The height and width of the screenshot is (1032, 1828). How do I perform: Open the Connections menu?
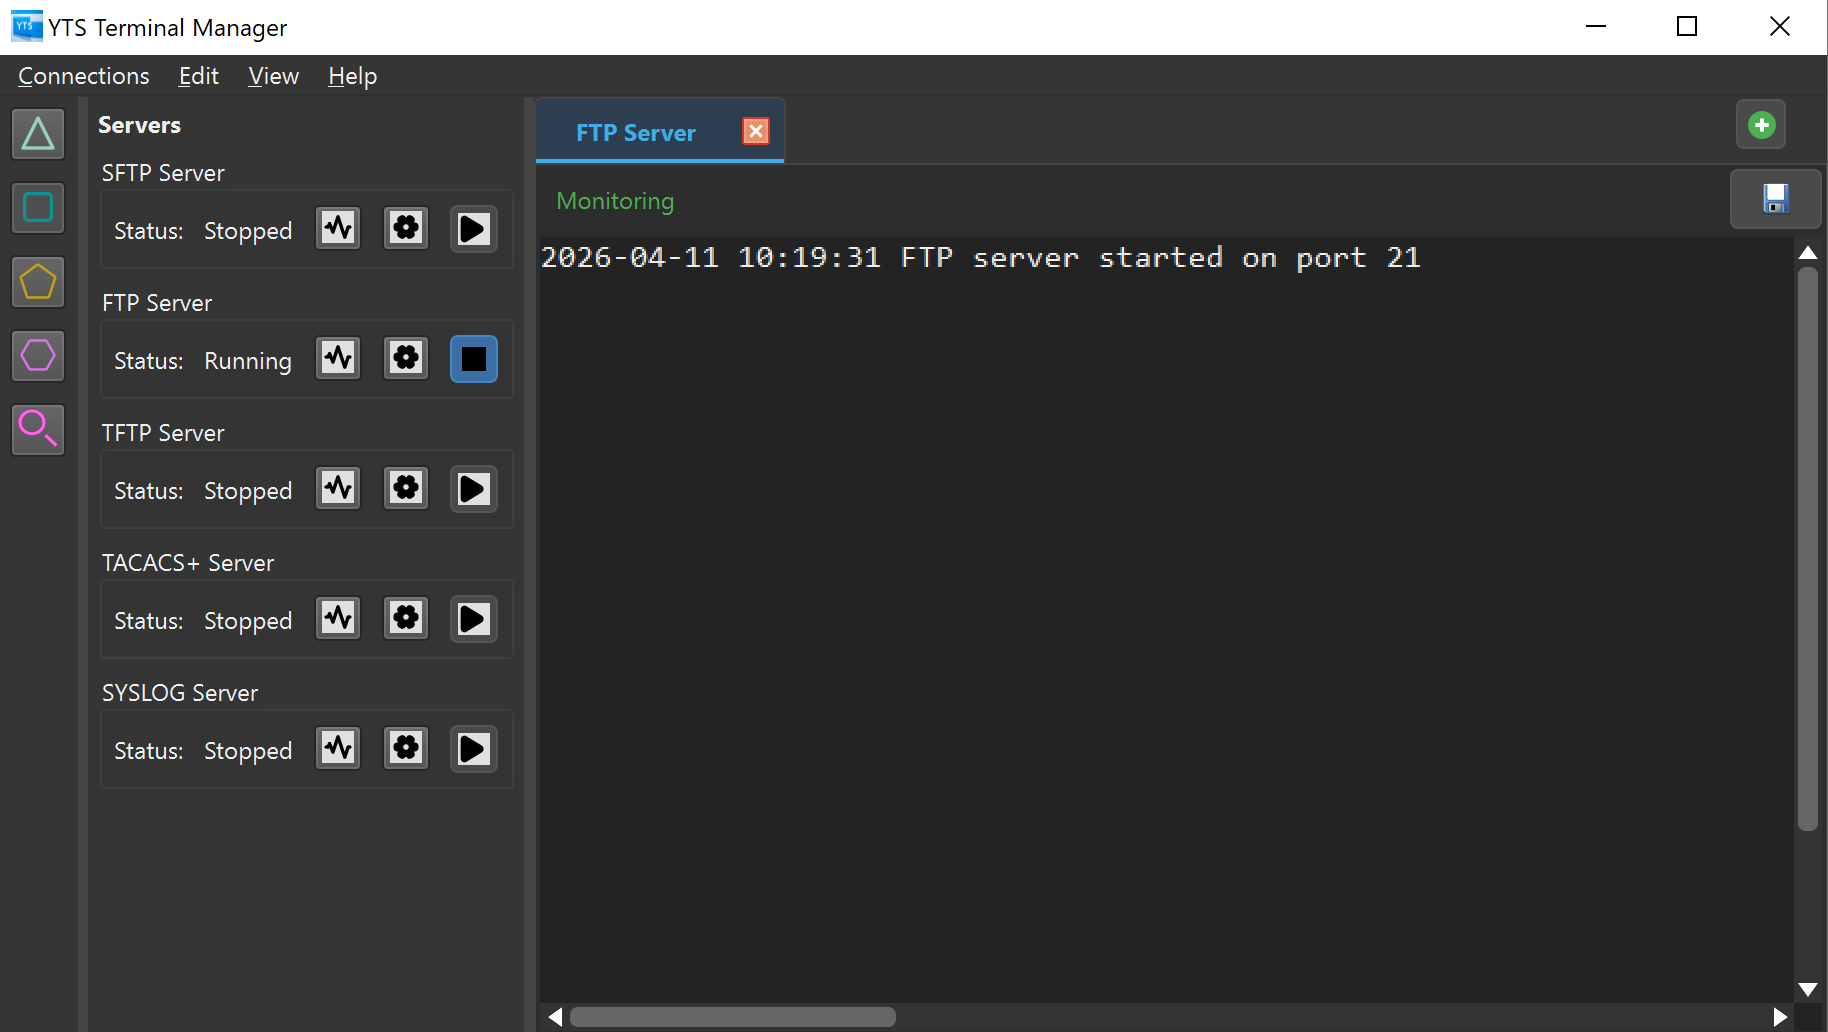[x=83, y=75]
